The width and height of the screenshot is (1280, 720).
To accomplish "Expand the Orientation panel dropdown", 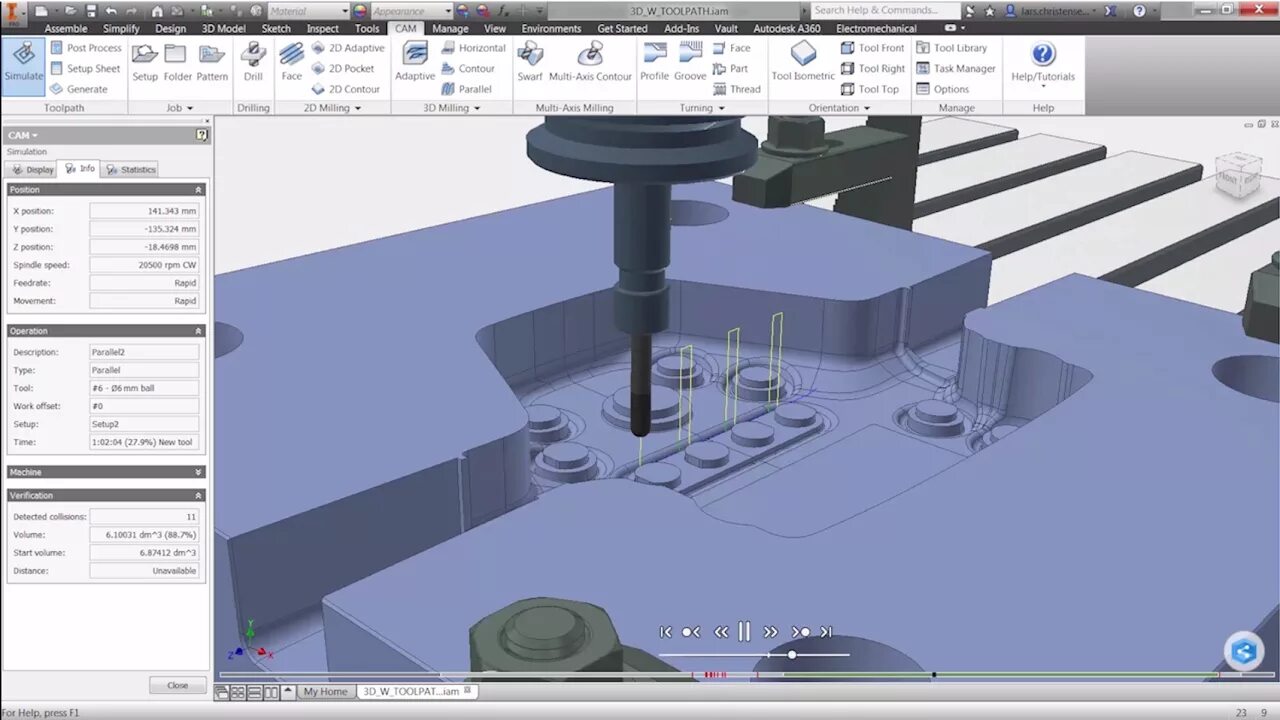I will [866, 108].
